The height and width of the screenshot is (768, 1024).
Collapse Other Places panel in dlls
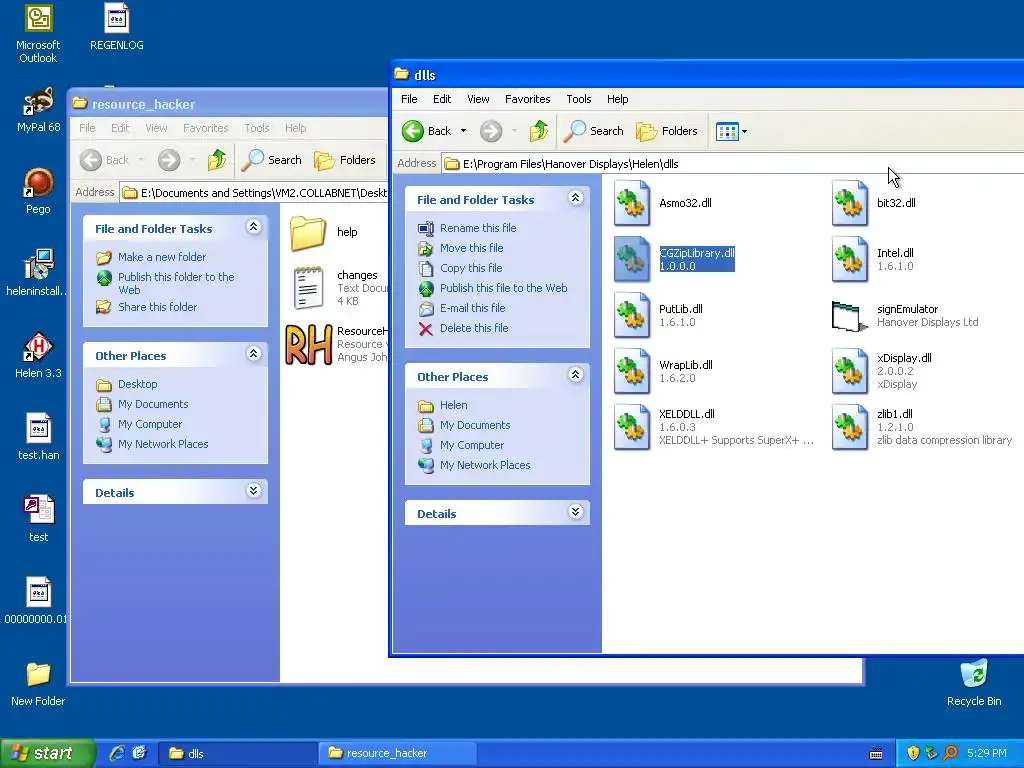coord(575,375)
